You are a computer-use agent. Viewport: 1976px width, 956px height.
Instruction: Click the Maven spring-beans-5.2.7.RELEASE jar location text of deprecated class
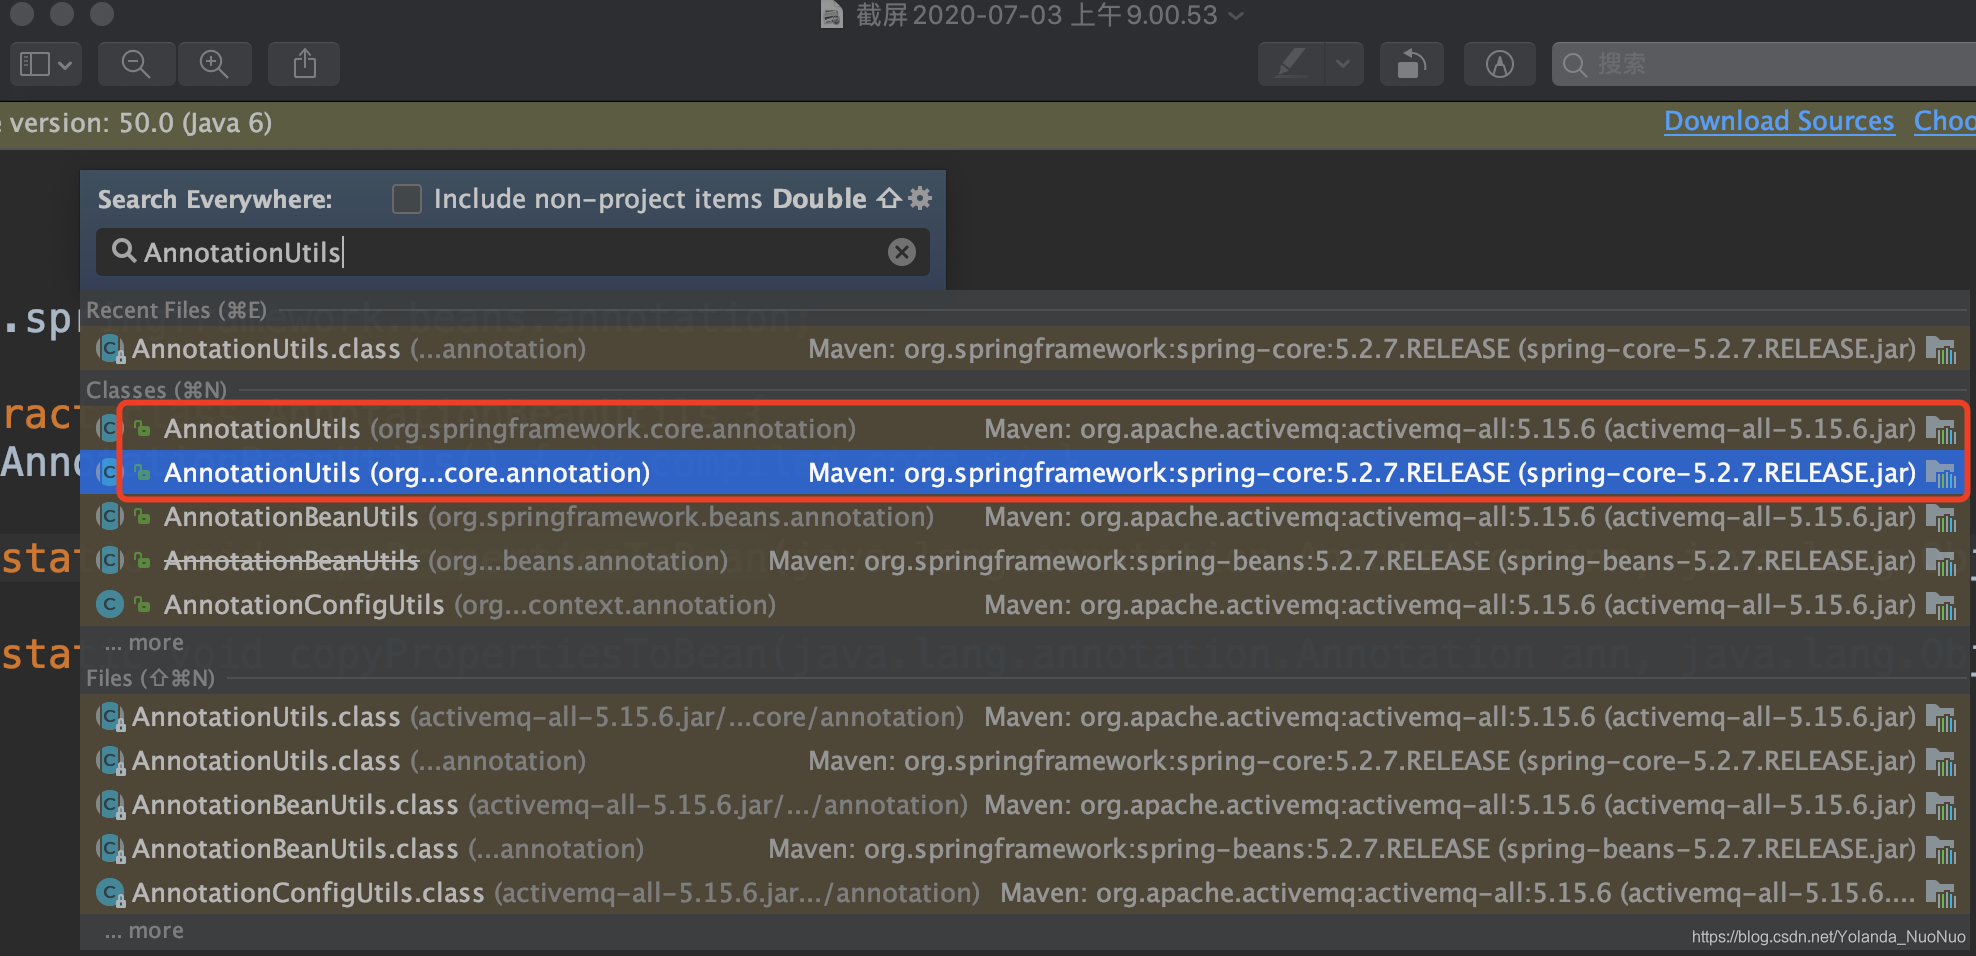tap(1342, 561)
